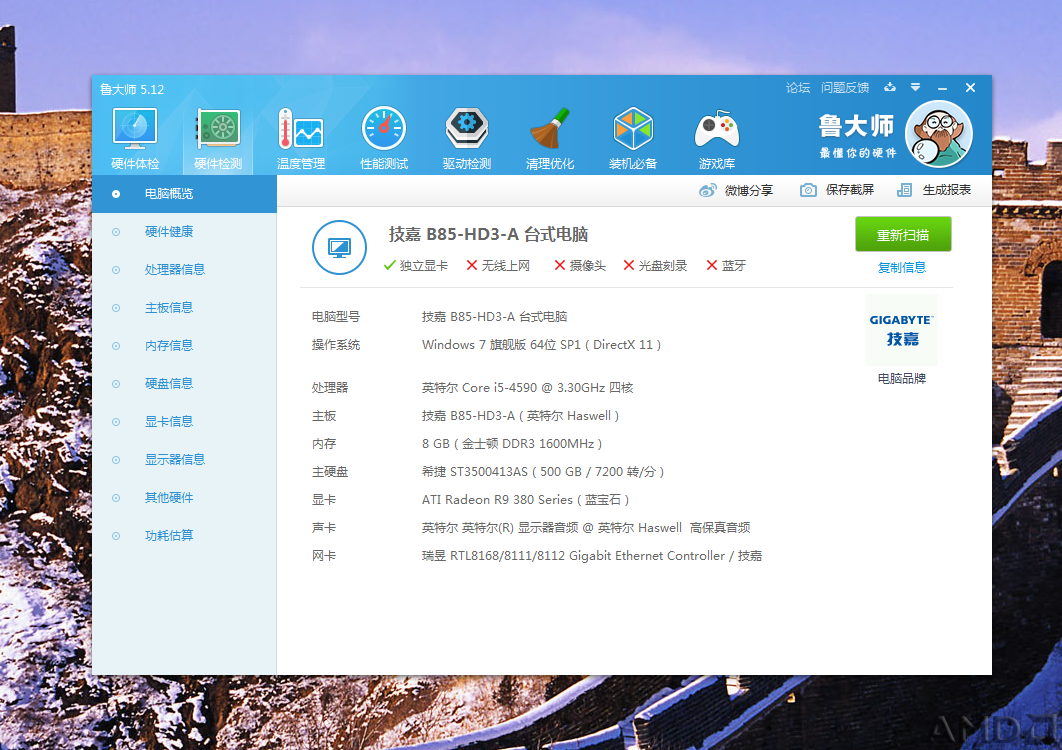Click the 无线上网 feature indicator
1062x750 pixels.
tap(498, 266)
